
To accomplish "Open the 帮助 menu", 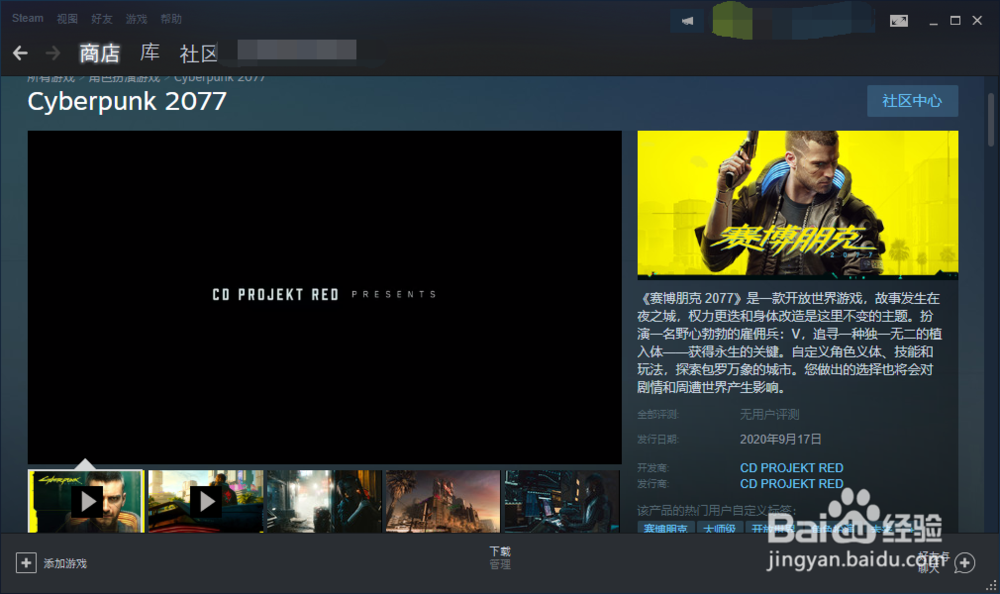I will [171, 19].
